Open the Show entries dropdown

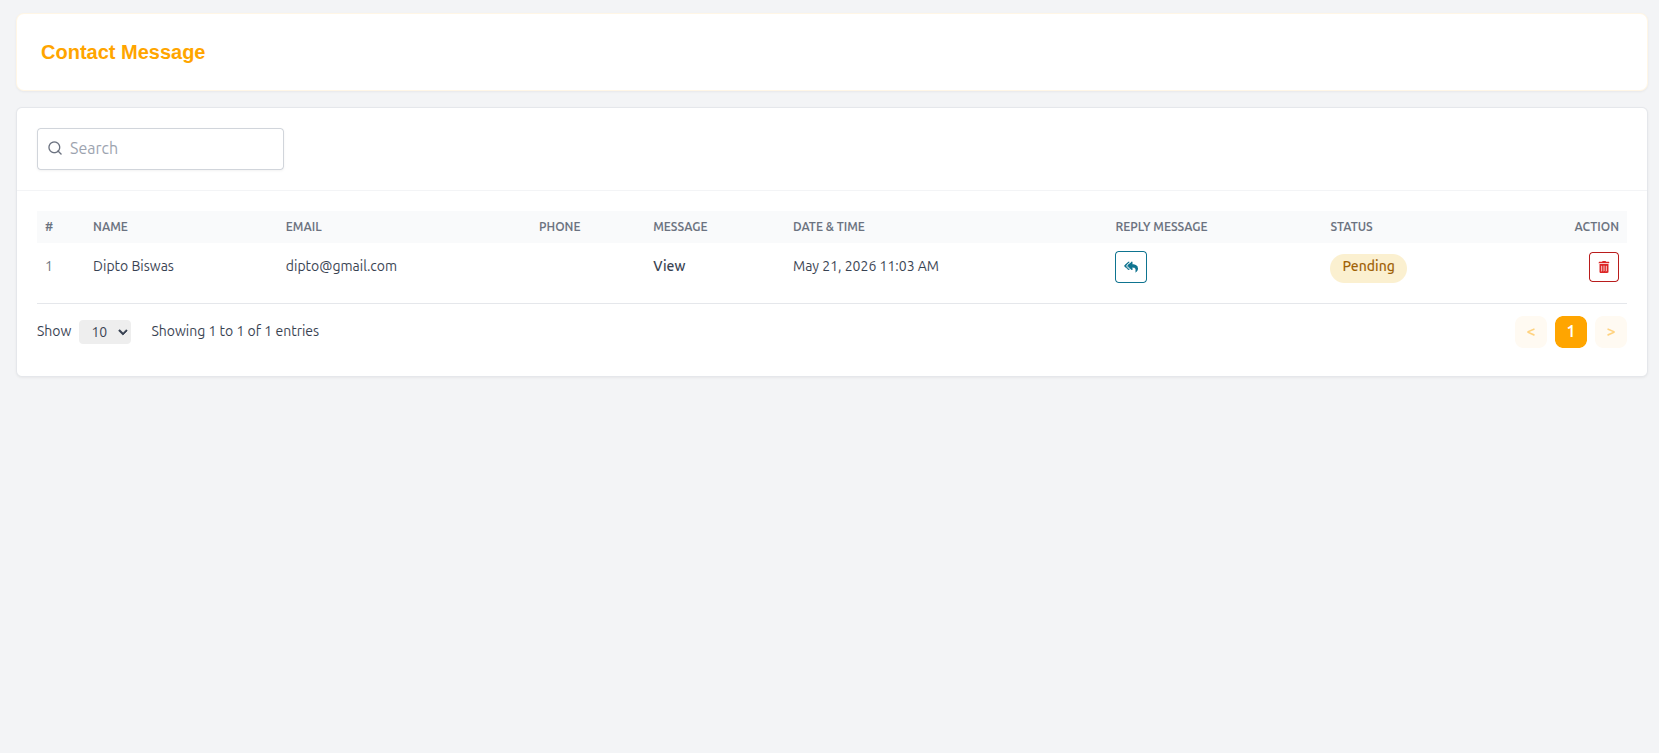coord(105,332)
